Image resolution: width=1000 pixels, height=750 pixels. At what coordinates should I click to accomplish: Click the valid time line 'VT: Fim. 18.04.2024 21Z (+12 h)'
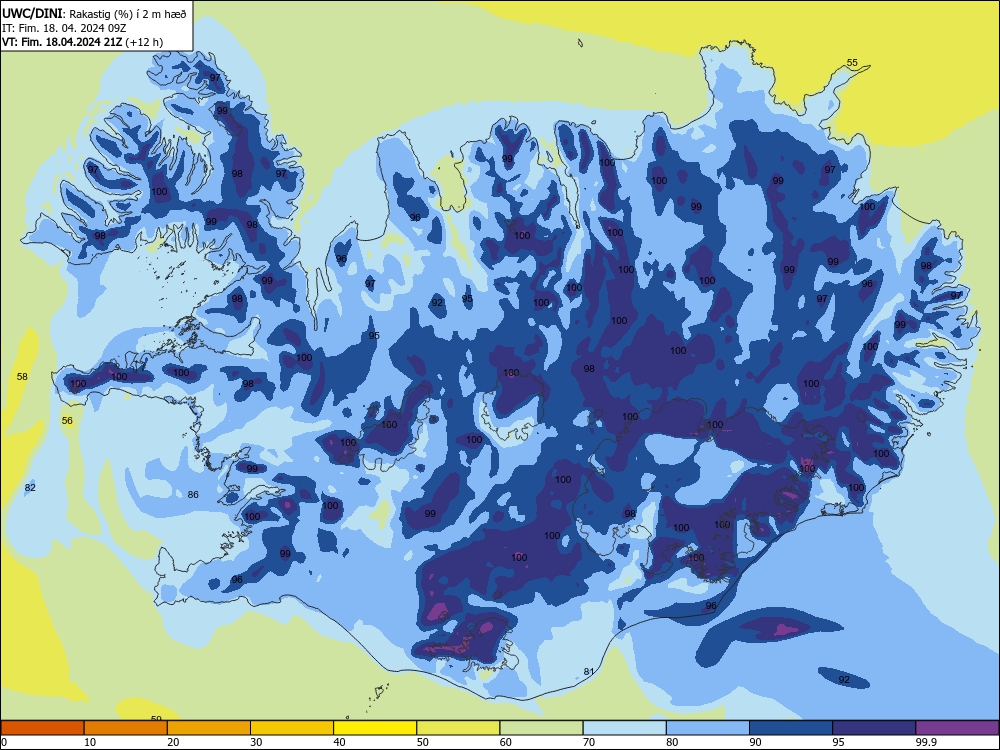point(82,42)
